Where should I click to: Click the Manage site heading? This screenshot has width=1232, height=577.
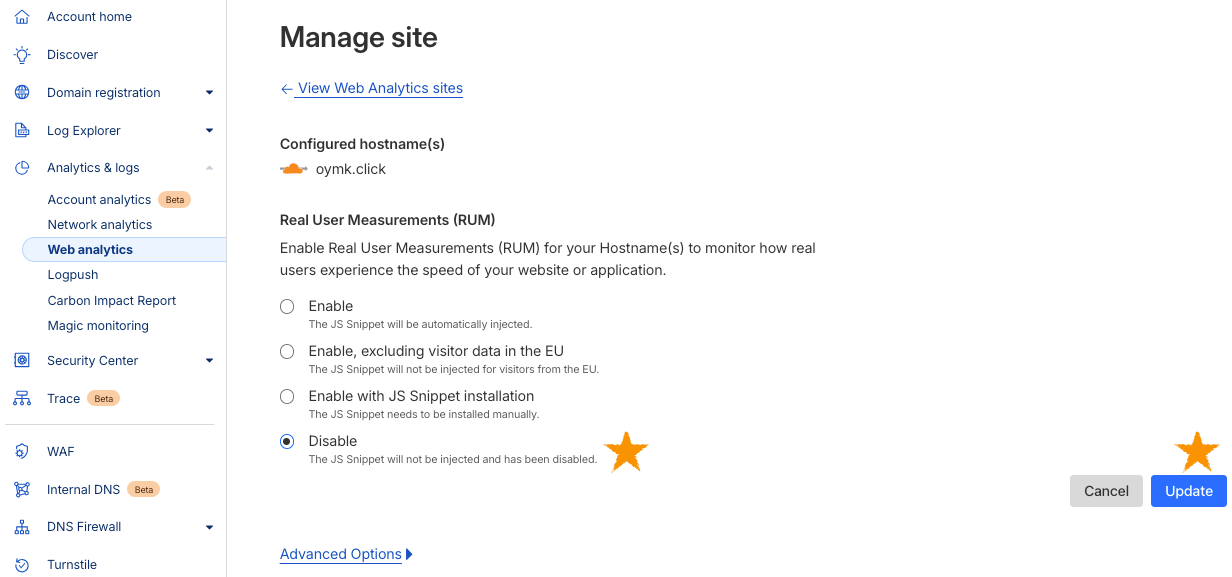coord(359,37)
